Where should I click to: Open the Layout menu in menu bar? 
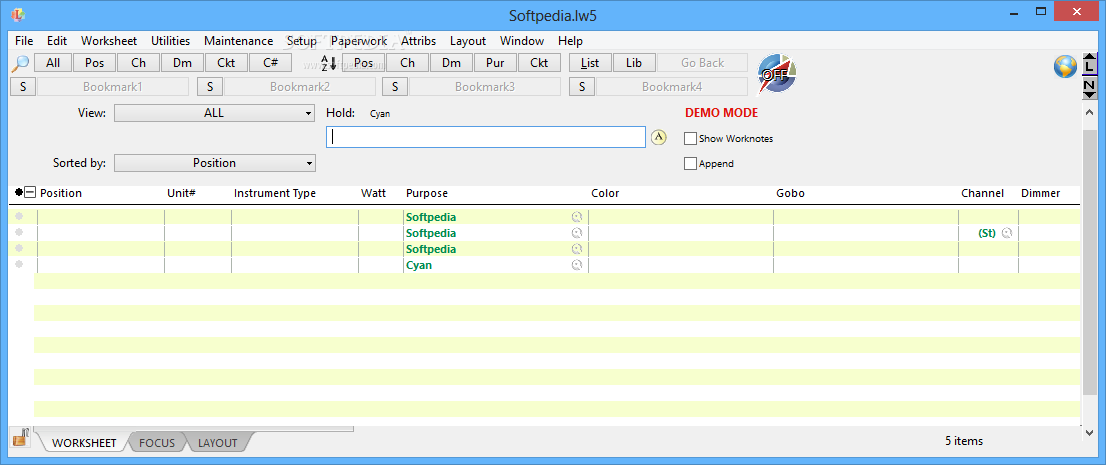coord(468,41)
